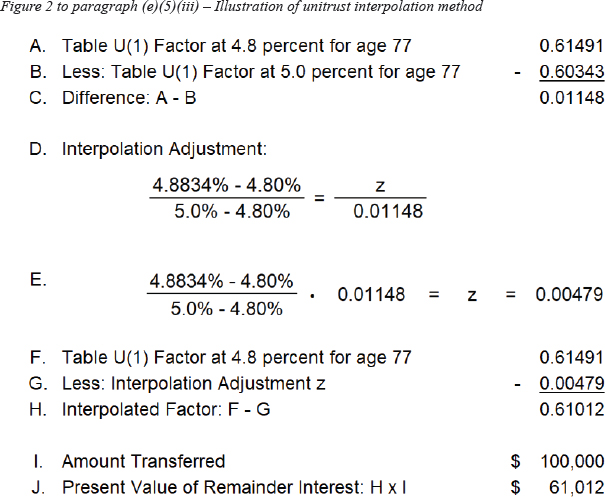Click the 0.01148 multiplier in row E
Image resolution: width=605 pixels, height=497 pixels.
click(x=372, y=295)
